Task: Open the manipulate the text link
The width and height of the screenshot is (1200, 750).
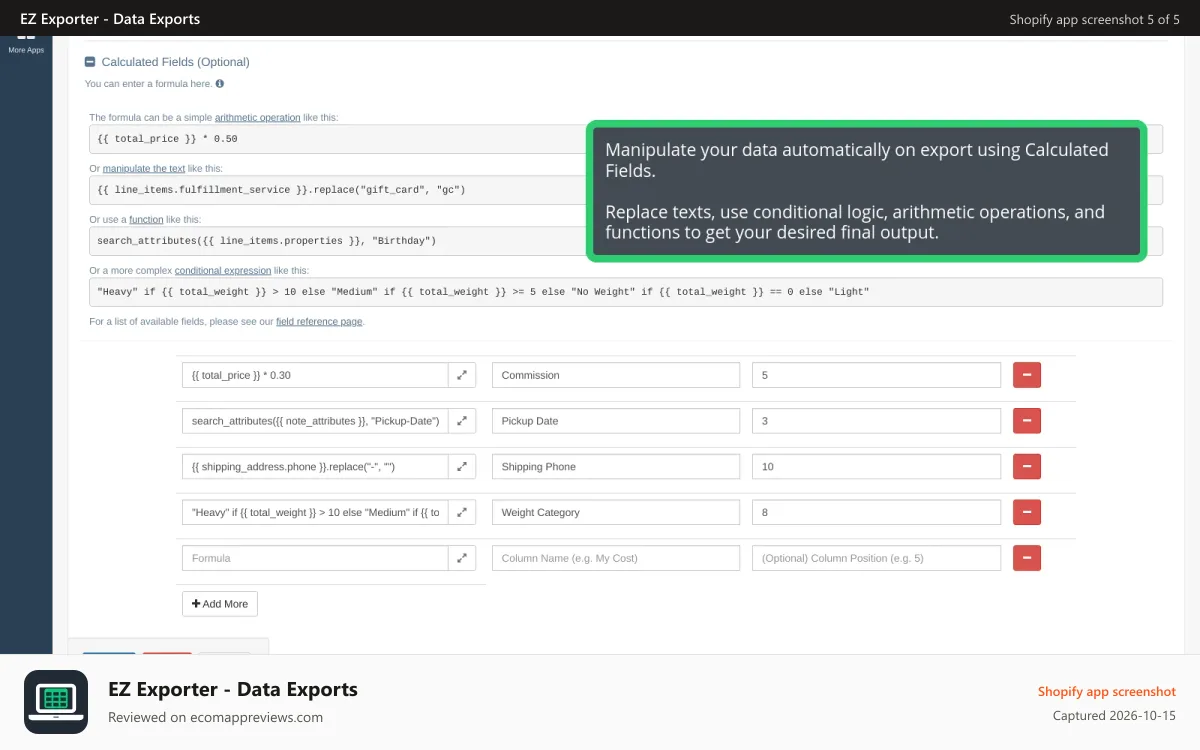Action: (143, 169)
